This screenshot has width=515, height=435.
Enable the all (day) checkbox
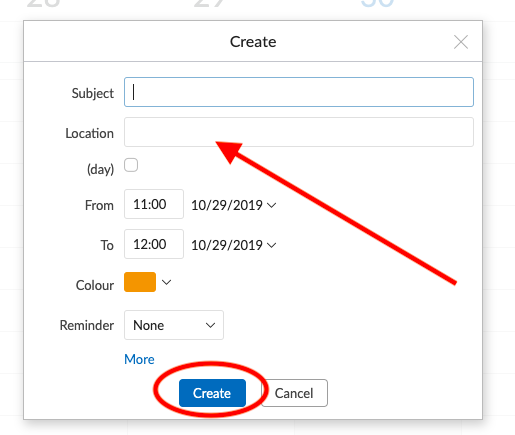coord(131,165)
